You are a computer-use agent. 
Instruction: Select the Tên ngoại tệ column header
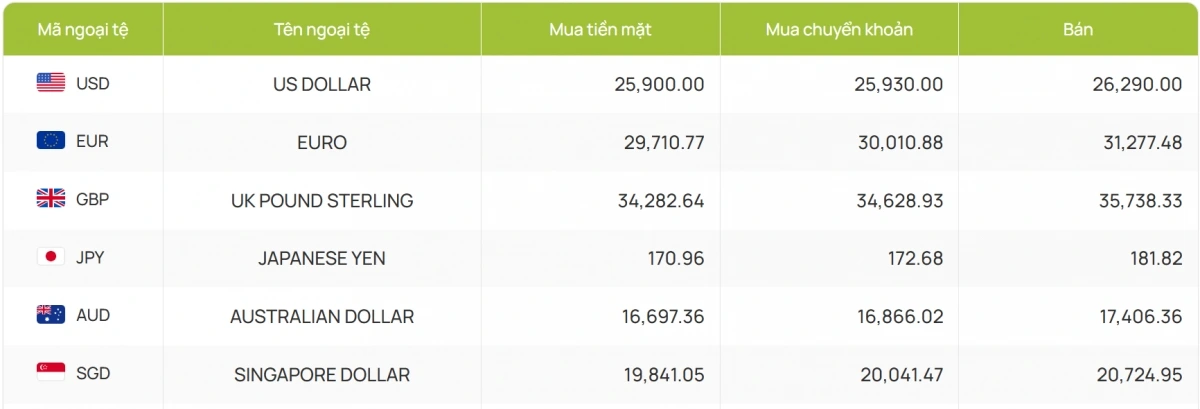322,29
